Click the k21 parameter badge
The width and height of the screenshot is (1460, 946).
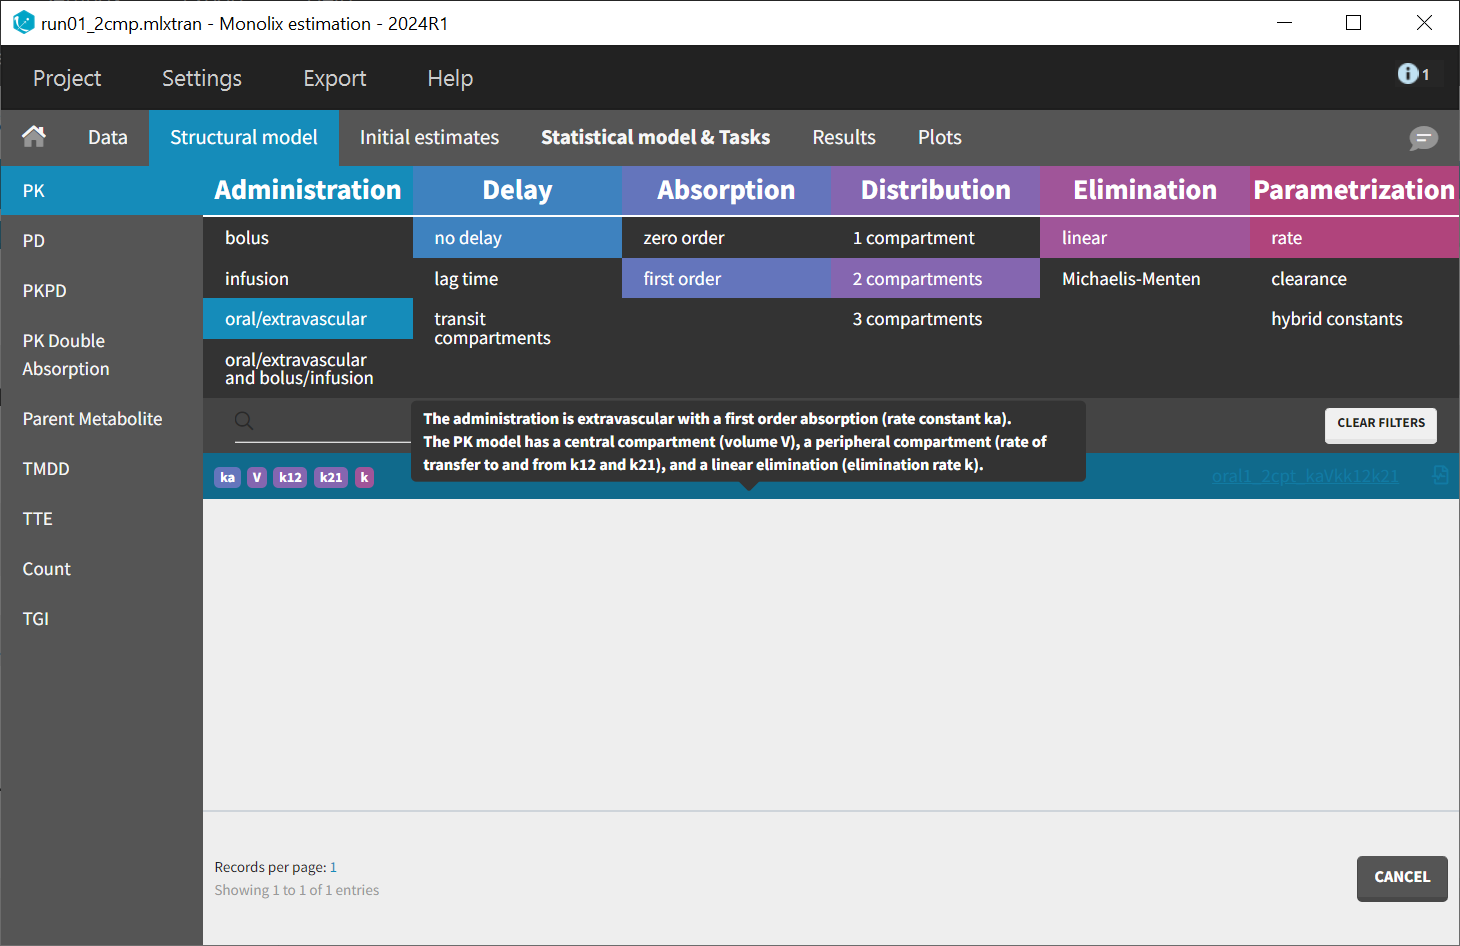tap(331, 477)
